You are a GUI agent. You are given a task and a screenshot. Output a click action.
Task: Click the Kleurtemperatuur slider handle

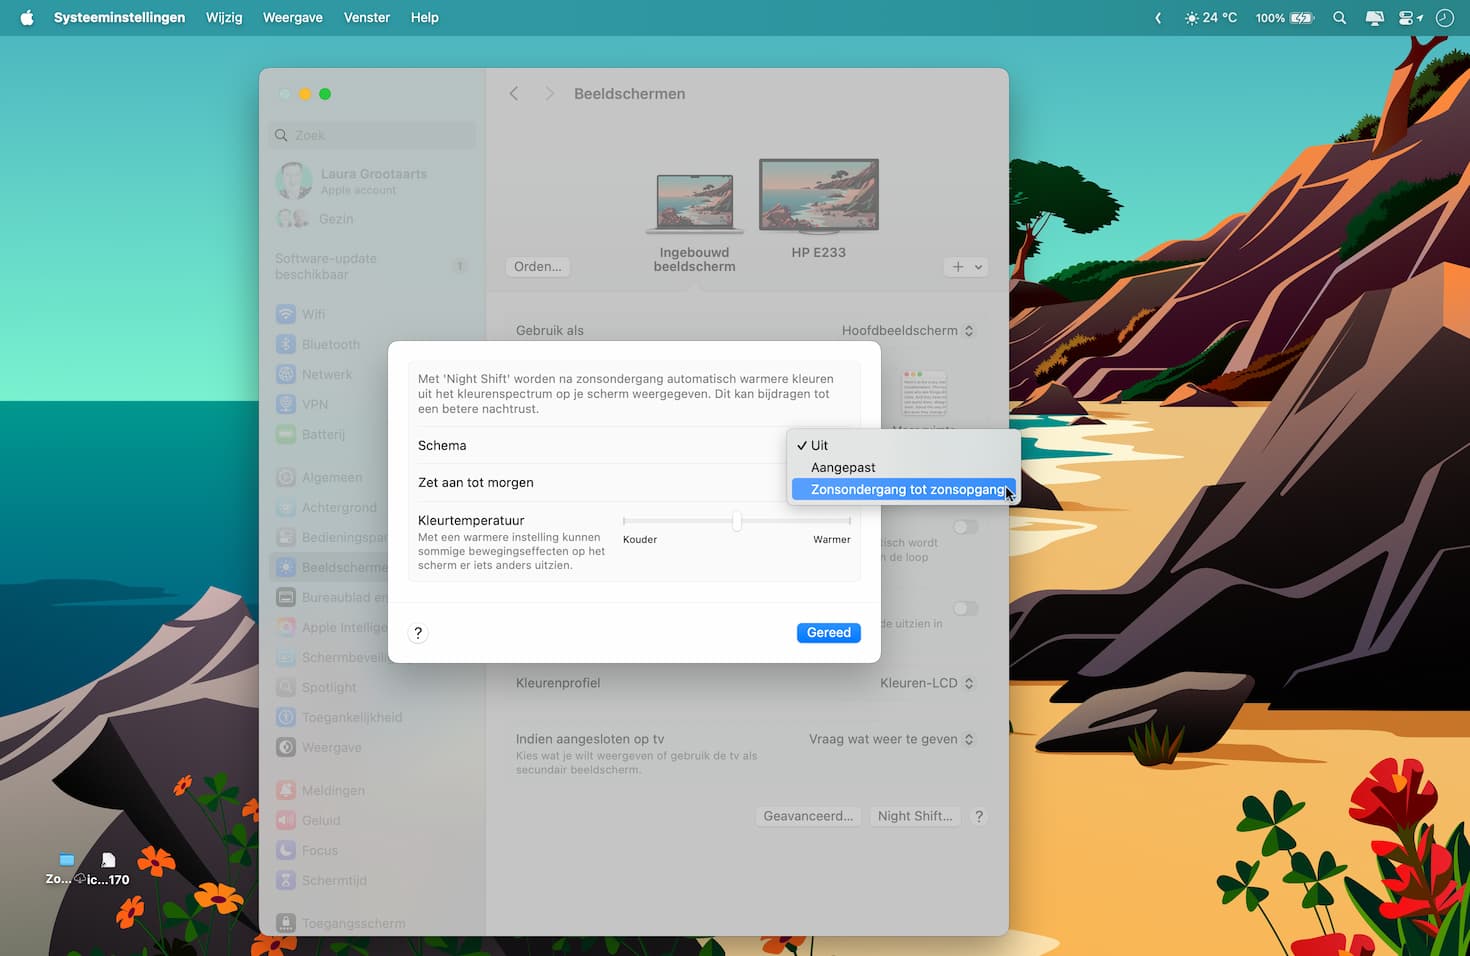(x=737, y=521)
